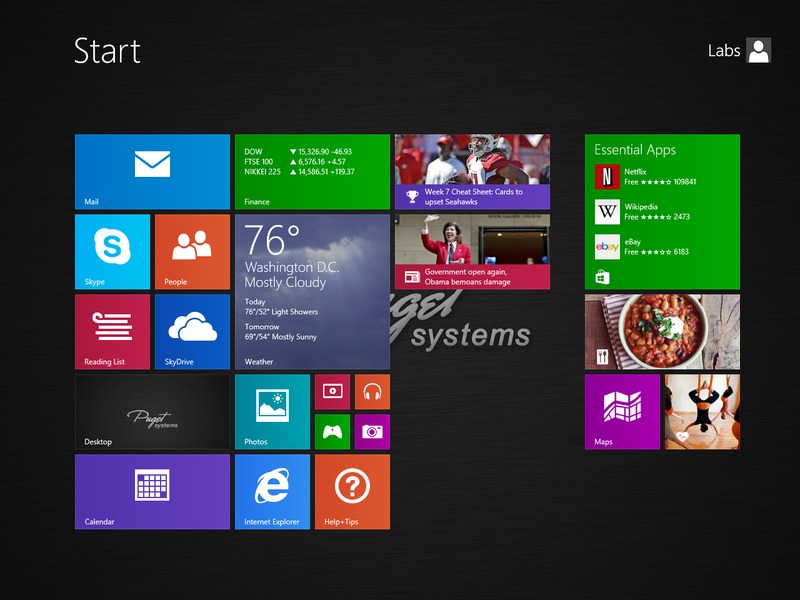Launch Internet Explorer tile
Screen dimensions: 800x600
click(x=272, y=491)
